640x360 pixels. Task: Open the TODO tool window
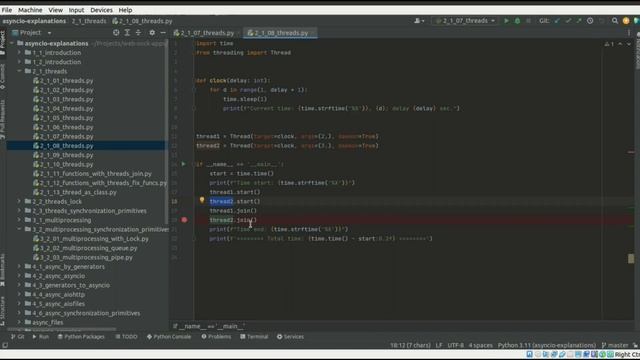pos(126,337)
